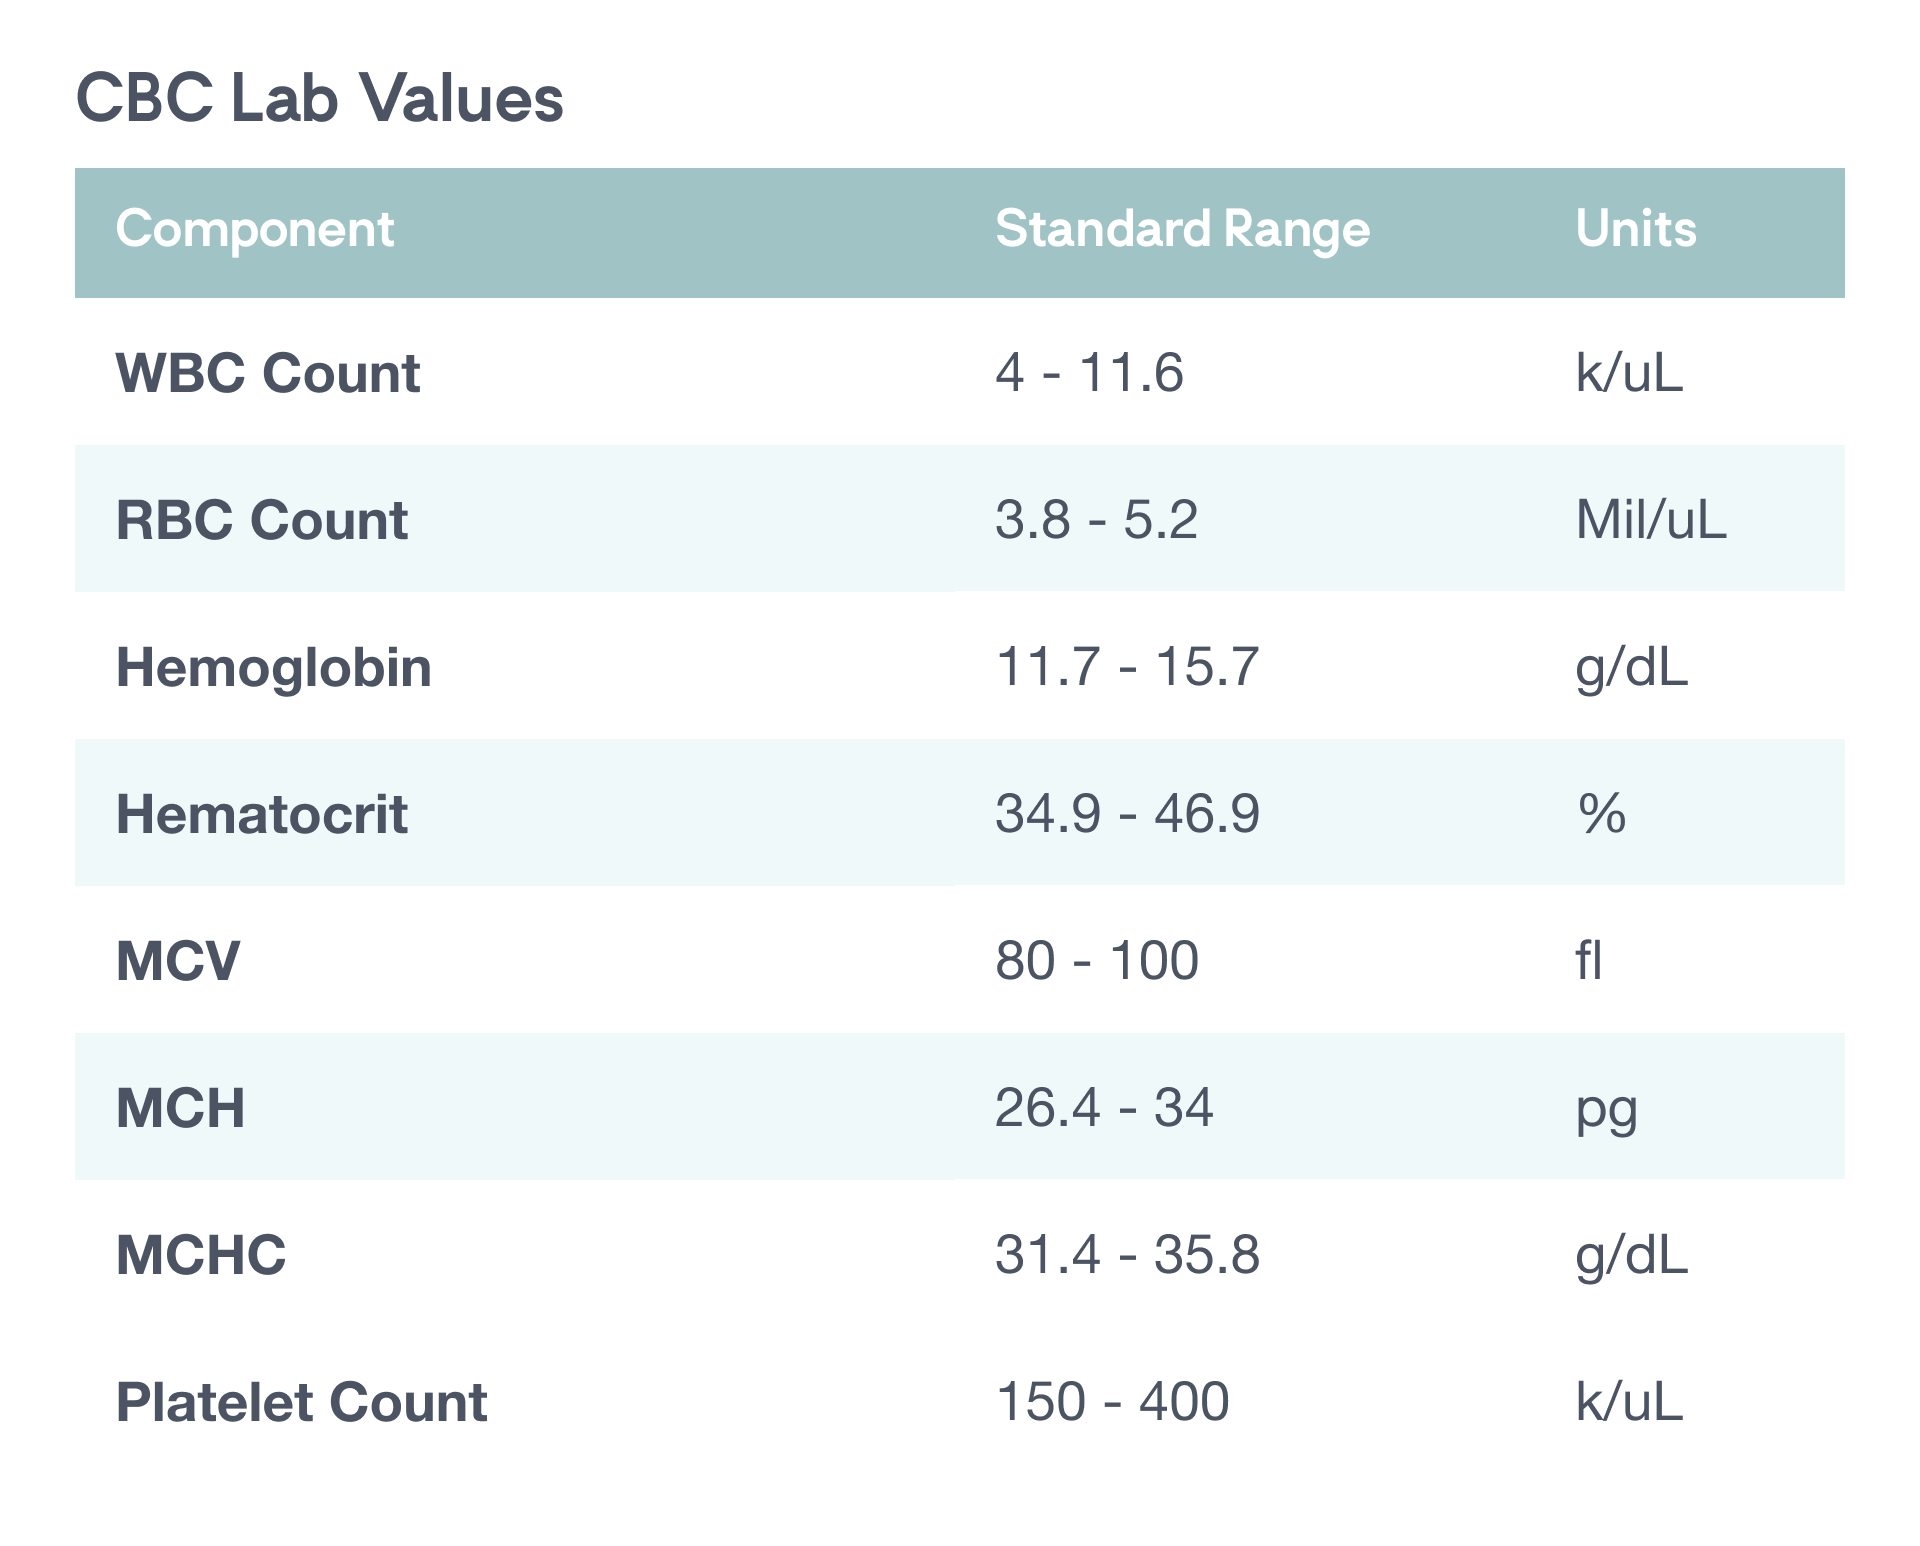The image size is (1920, 1546).
Task: Select the RBC Count row label
Action: click(x=261, y=520)
